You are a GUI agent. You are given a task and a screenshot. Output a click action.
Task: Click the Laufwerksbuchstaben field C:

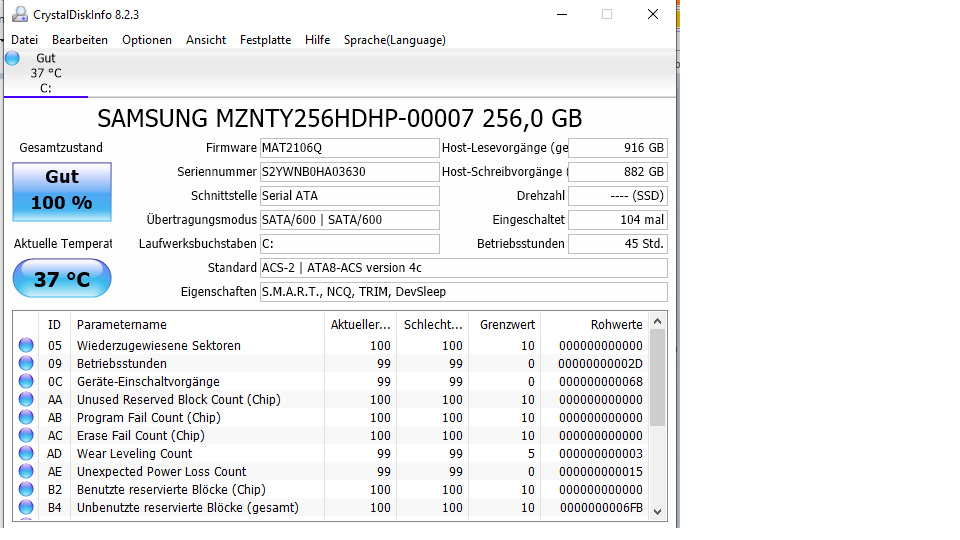350,244
